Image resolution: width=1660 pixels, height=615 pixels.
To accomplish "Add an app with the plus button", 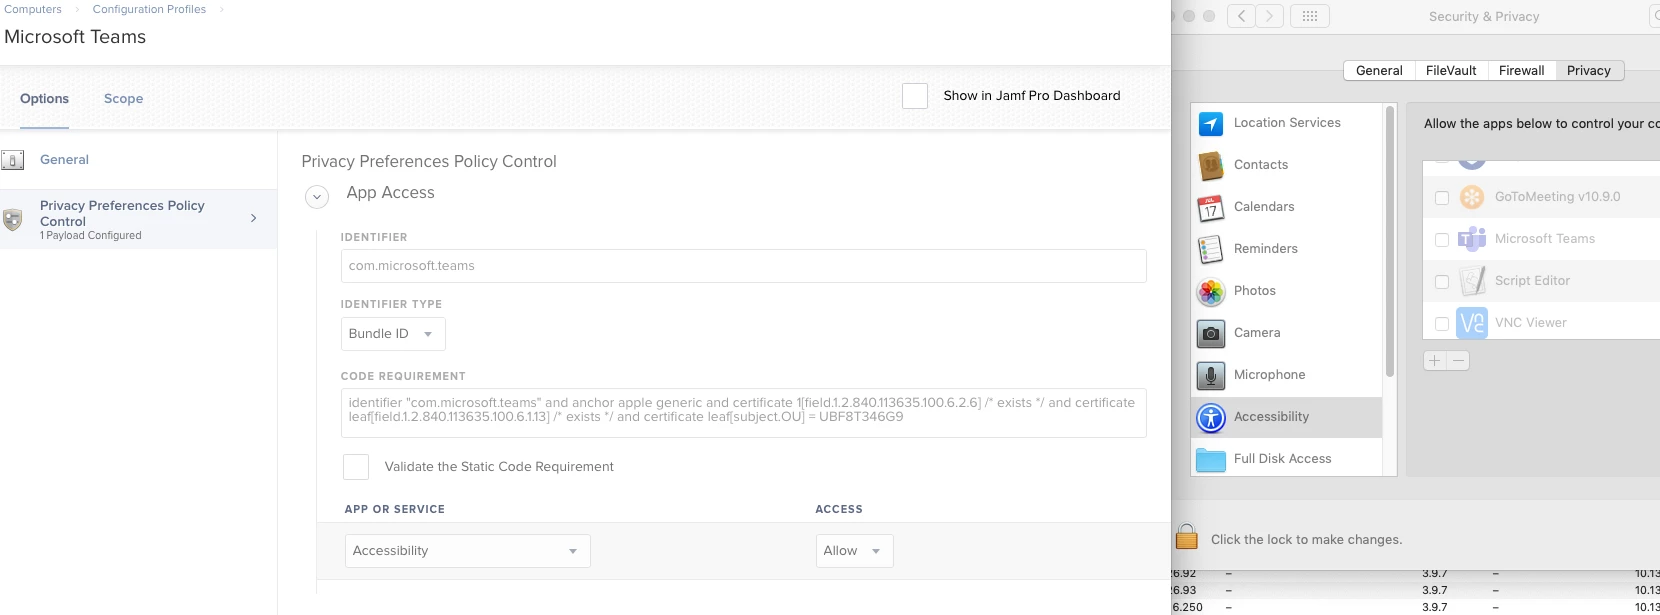I will [1435, 361].
